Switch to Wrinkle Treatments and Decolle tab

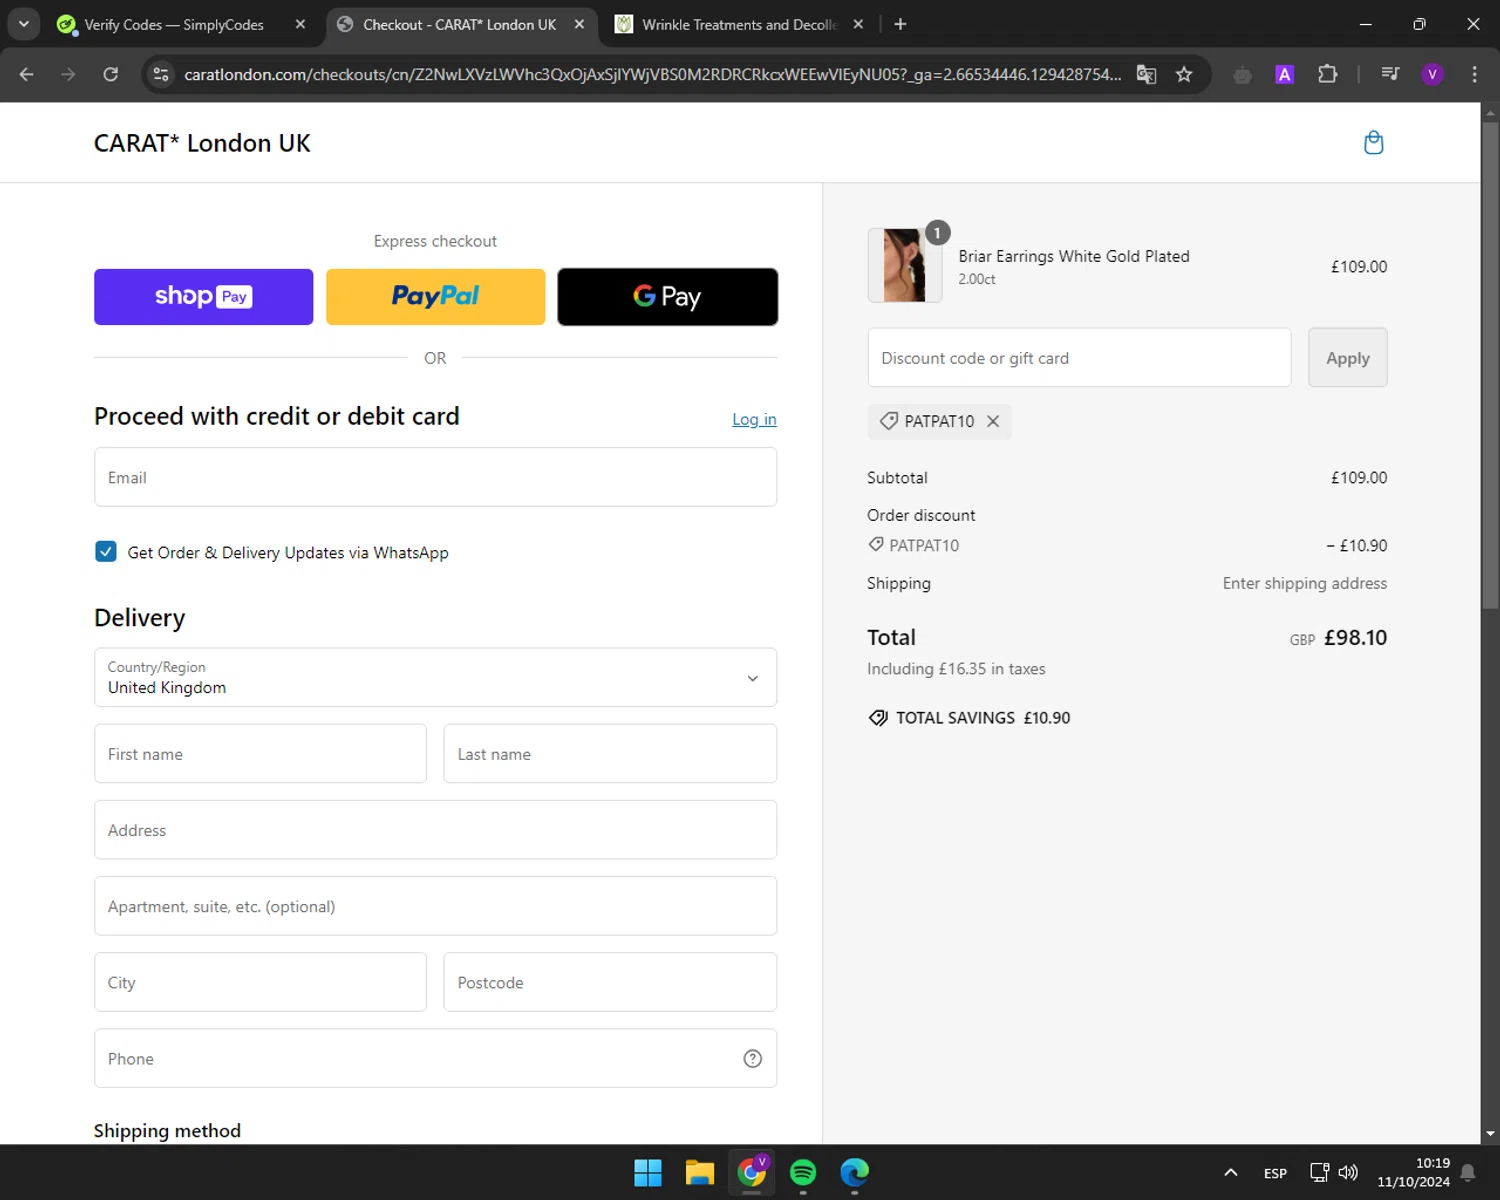coord(739,24)
